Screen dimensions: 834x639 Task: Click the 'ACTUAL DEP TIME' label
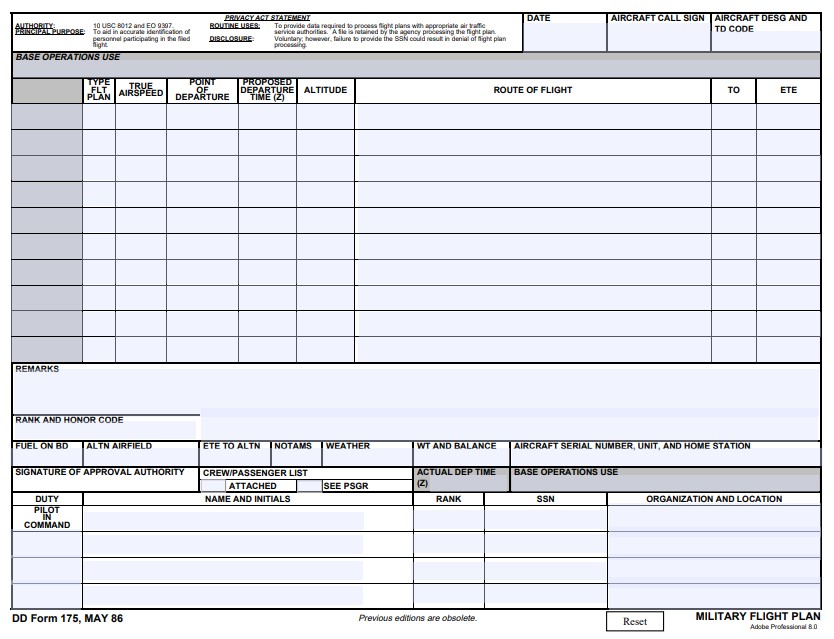pos(456,472)
